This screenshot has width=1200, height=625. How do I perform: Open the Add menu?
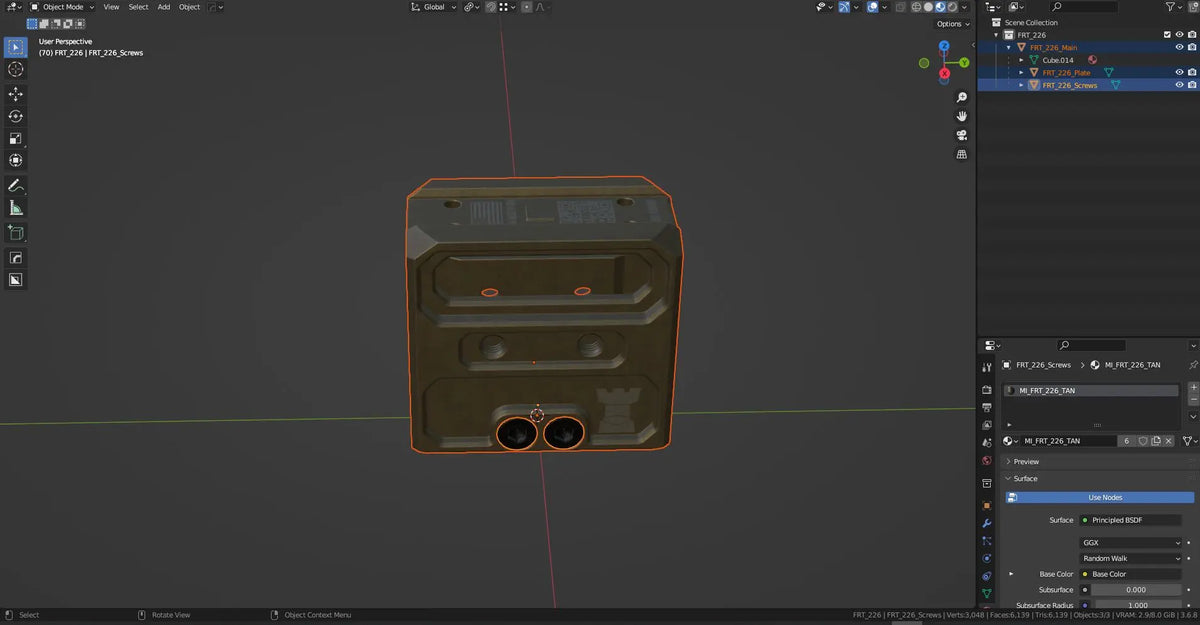click(164, 7)
